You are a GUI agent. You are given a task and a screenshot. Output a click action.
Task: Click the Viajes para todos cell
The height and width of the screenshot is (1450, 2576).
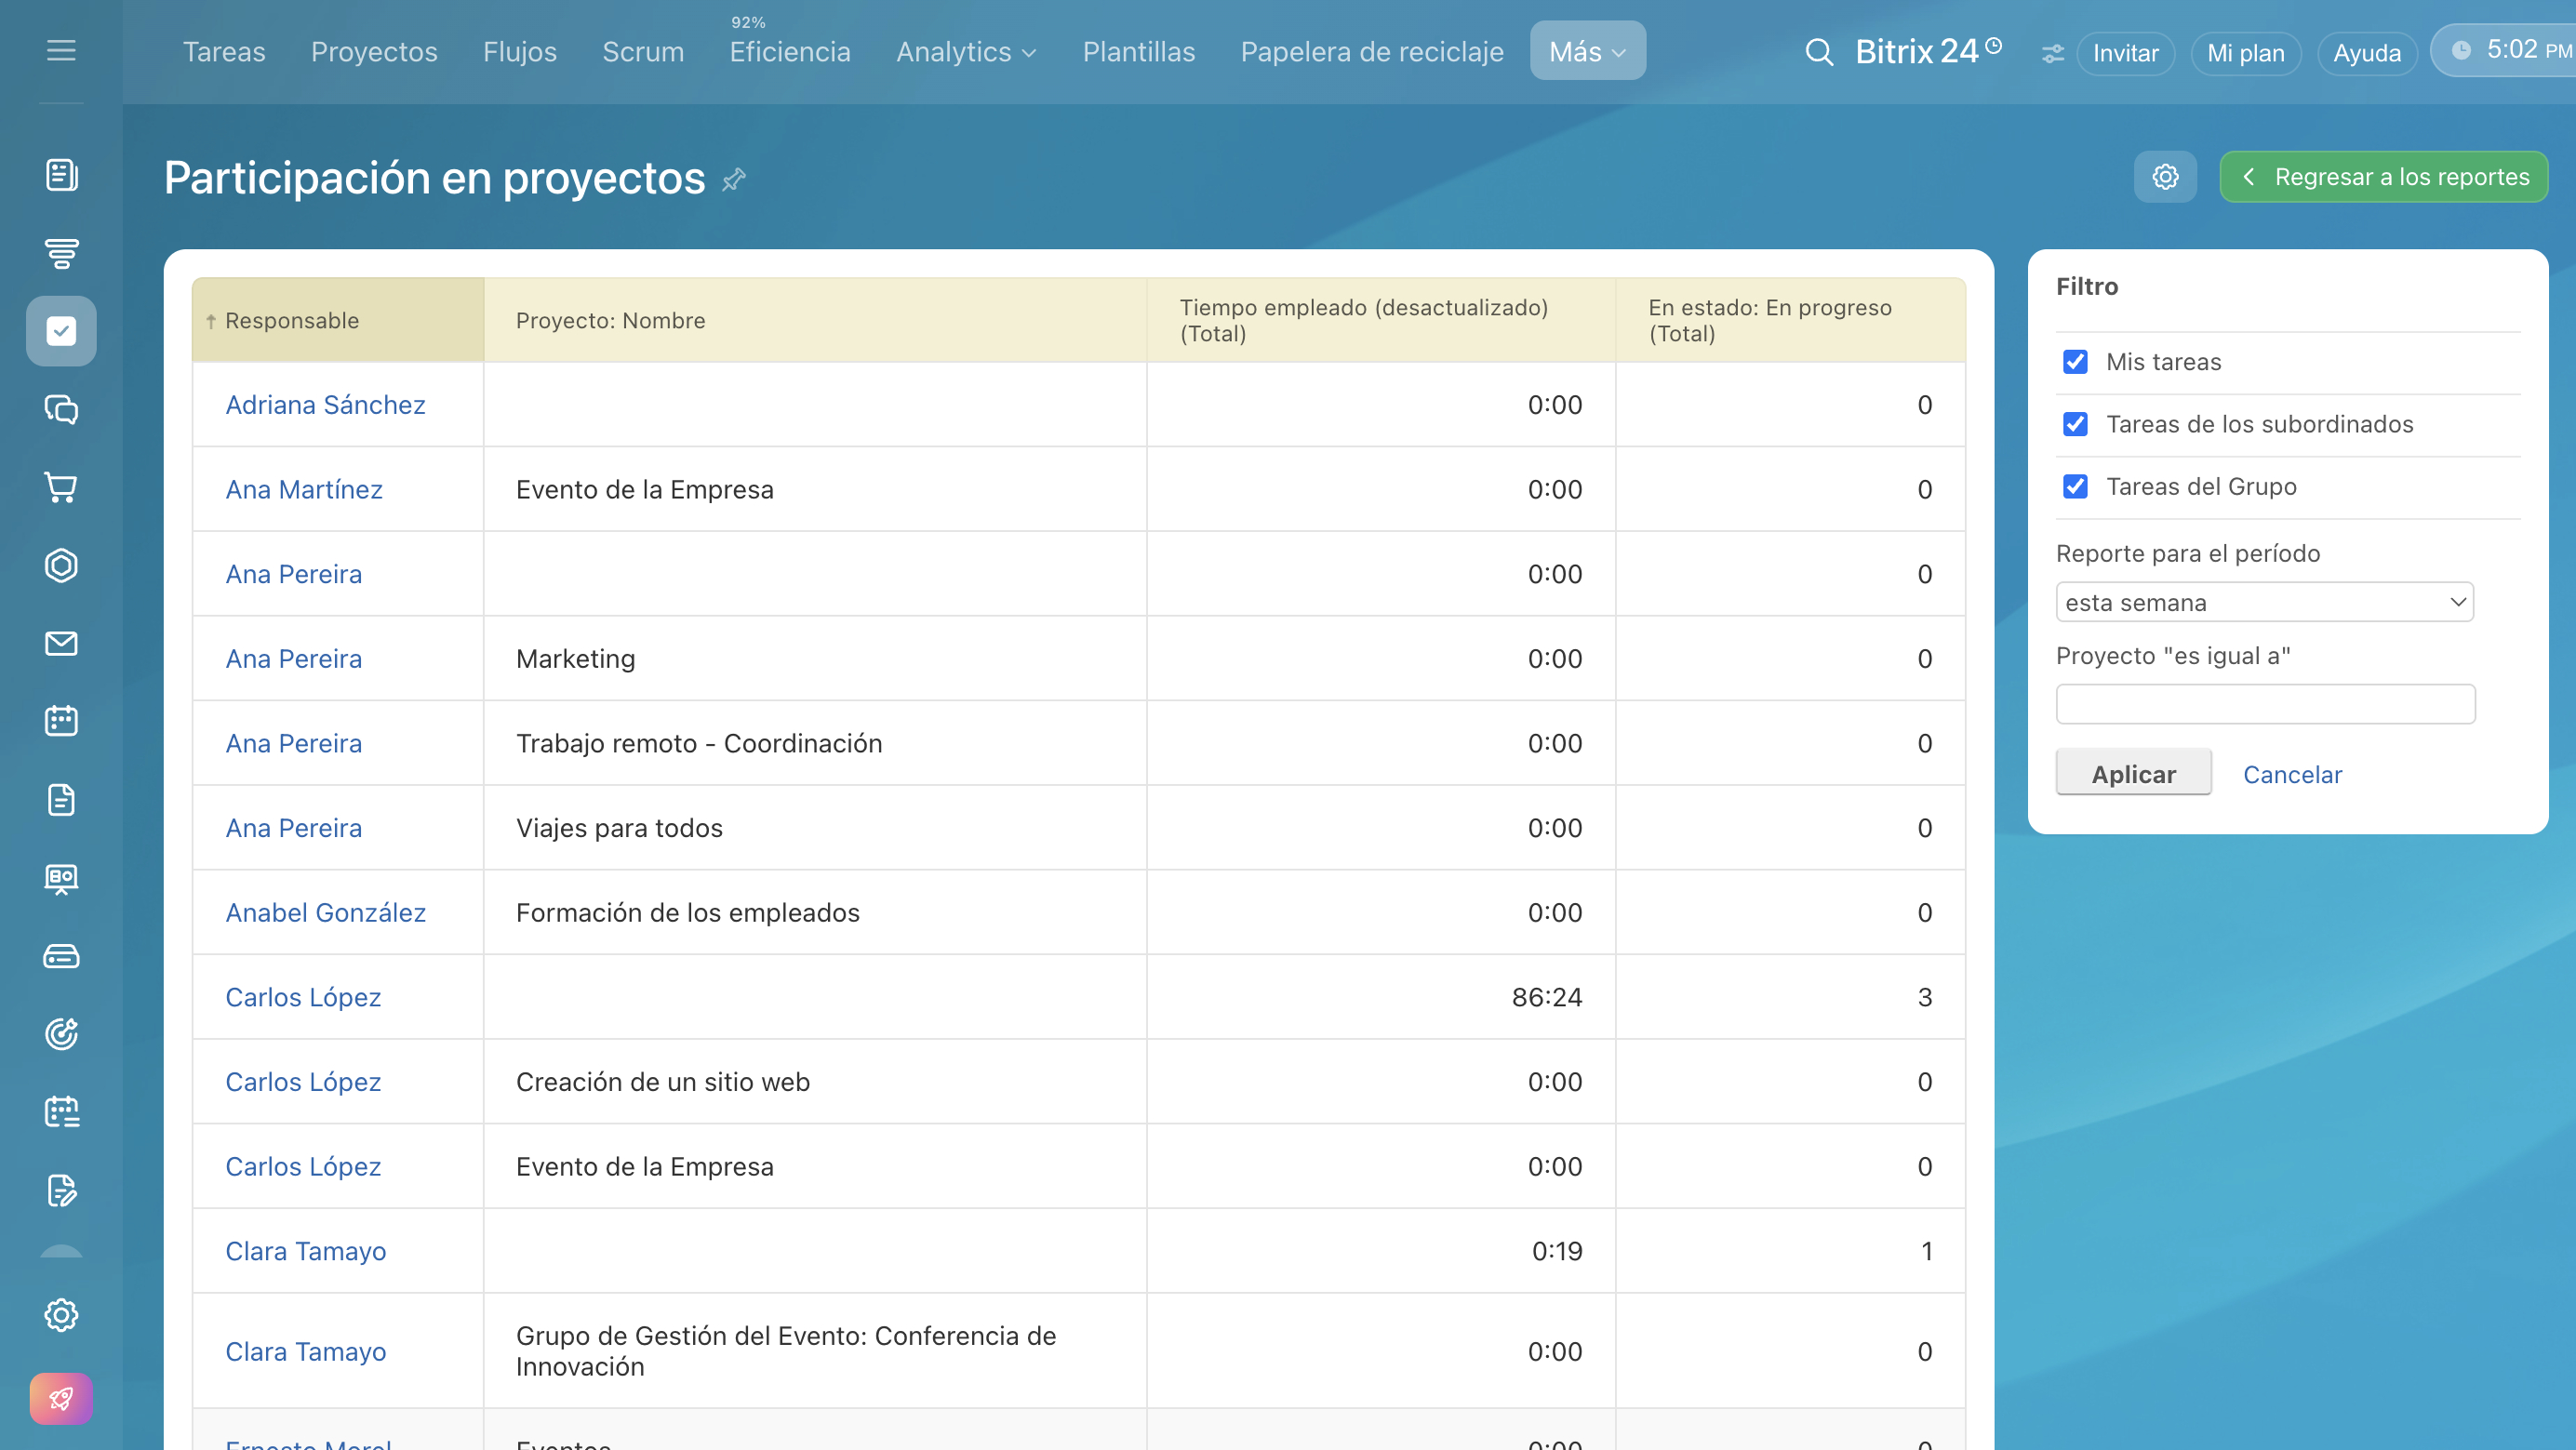[815, 828]
